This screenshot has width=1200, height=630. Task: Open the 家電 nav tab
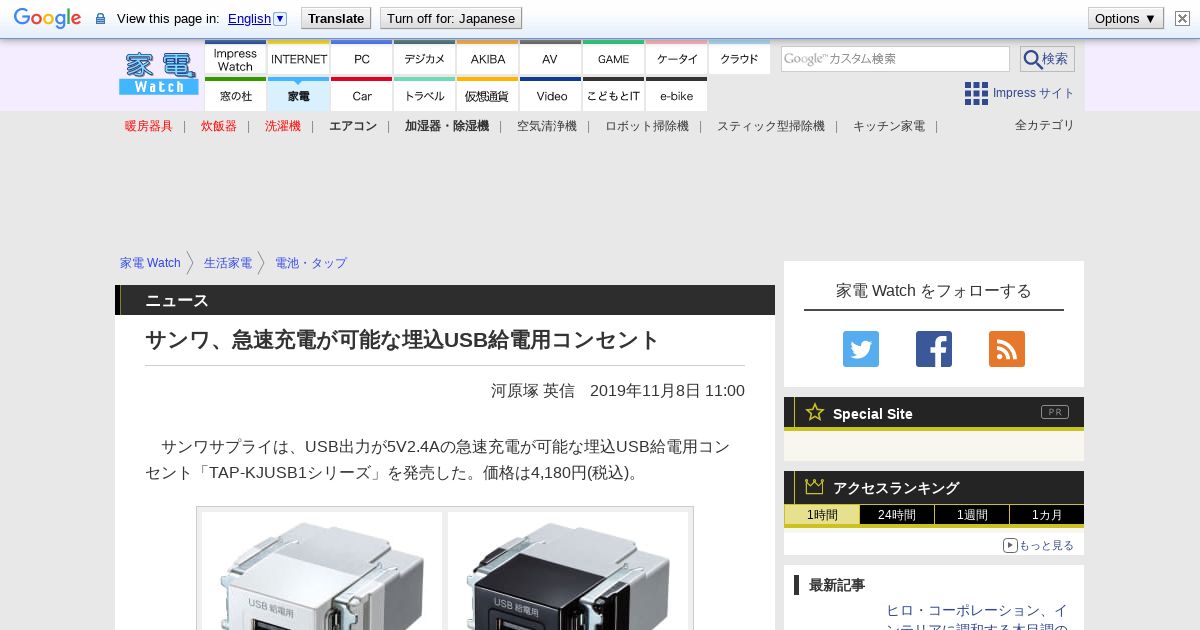pos(299,95)
